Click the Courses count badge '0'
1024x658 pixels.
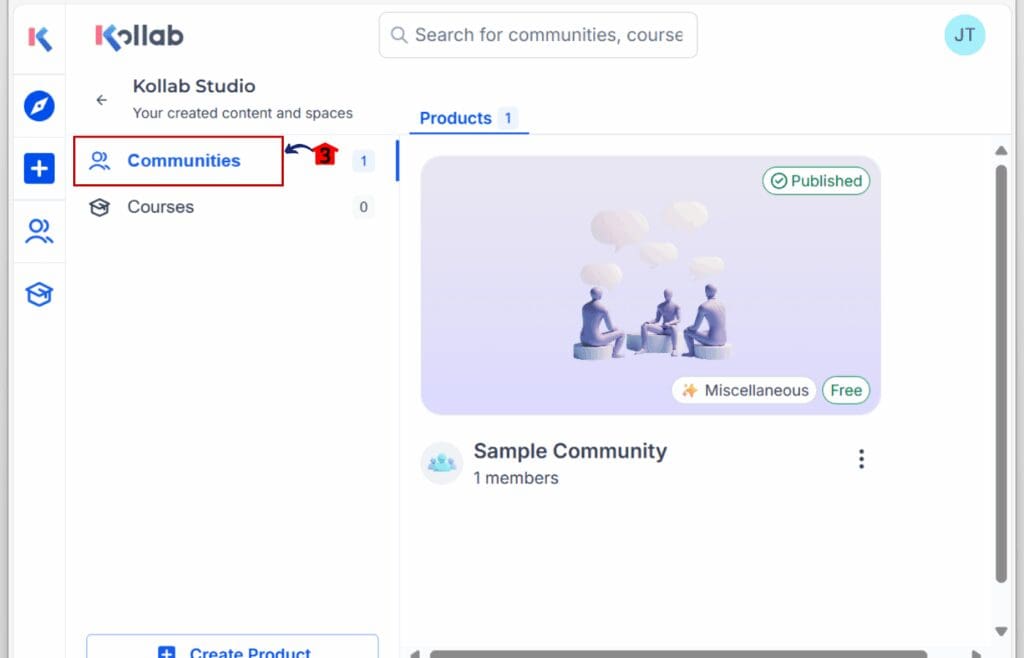click(x=364, y=207)
